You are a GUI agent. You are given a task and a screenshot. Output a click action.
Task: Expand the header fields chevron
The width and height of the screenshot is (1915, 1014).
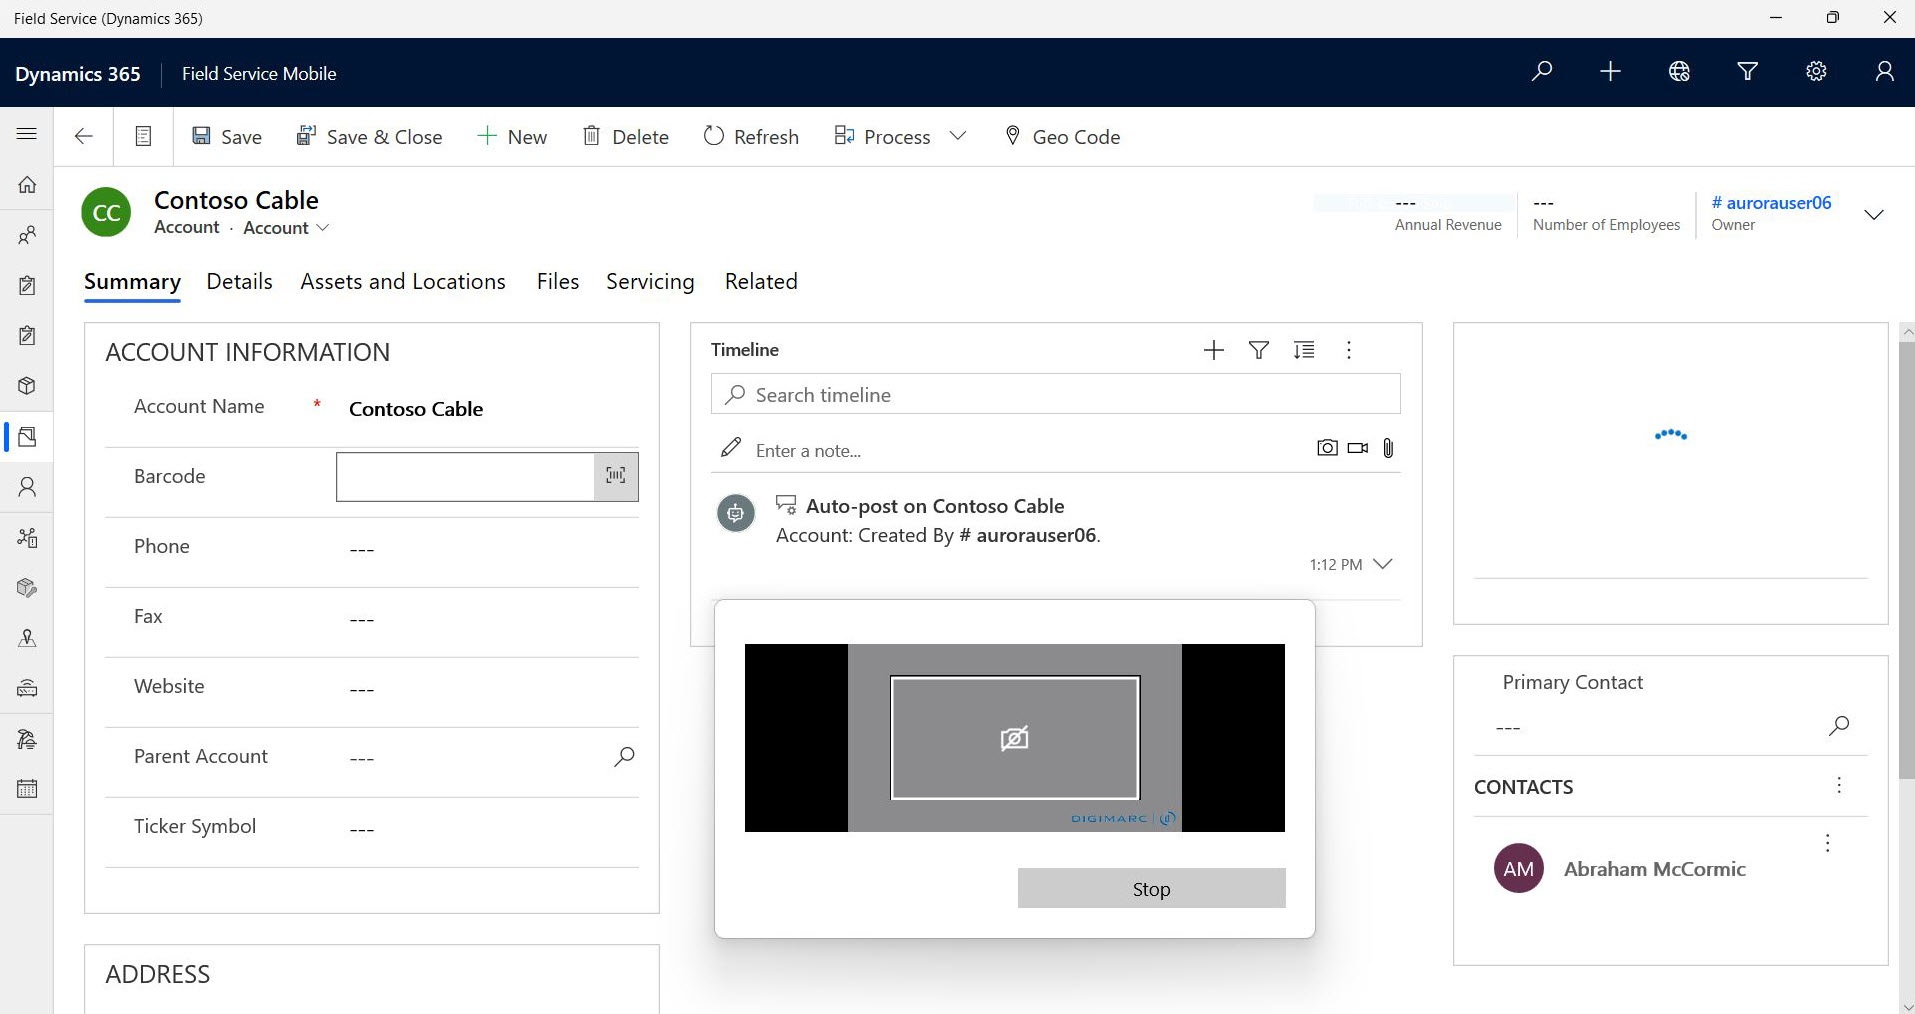point(1874,214)
